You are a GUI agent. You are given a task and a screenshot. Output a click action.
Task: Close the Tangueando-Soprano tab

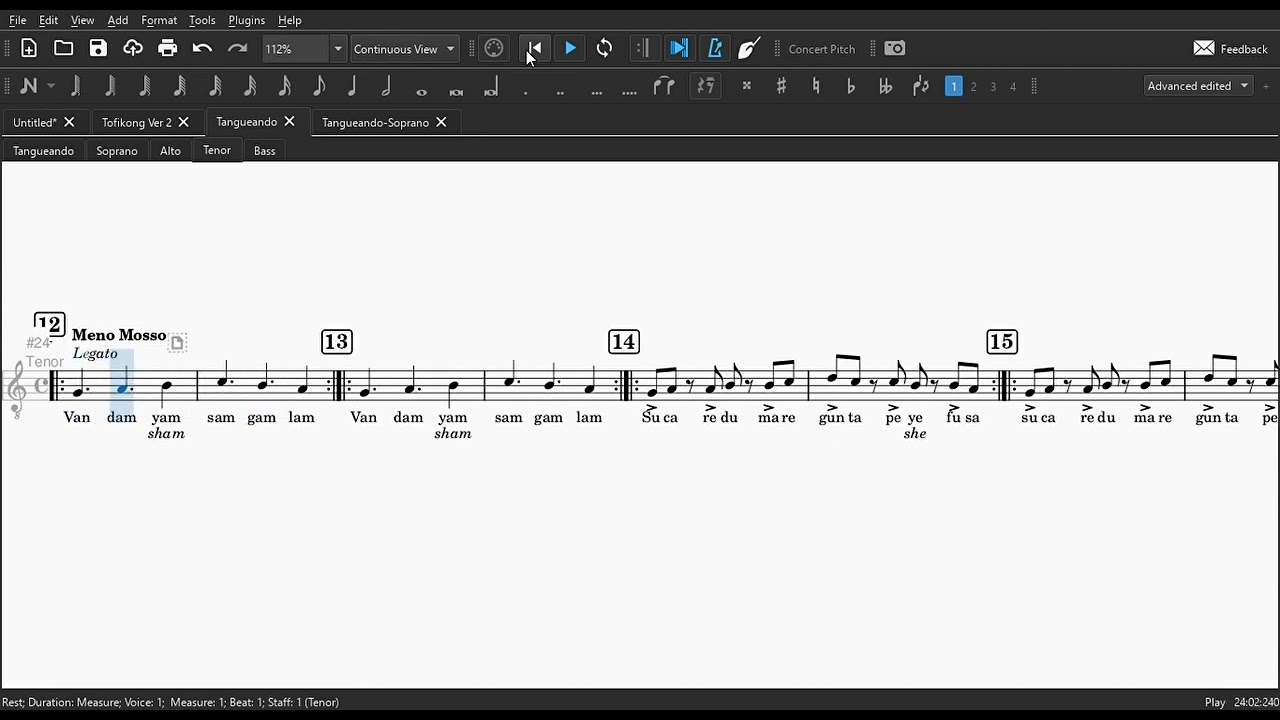pos(441,122)
